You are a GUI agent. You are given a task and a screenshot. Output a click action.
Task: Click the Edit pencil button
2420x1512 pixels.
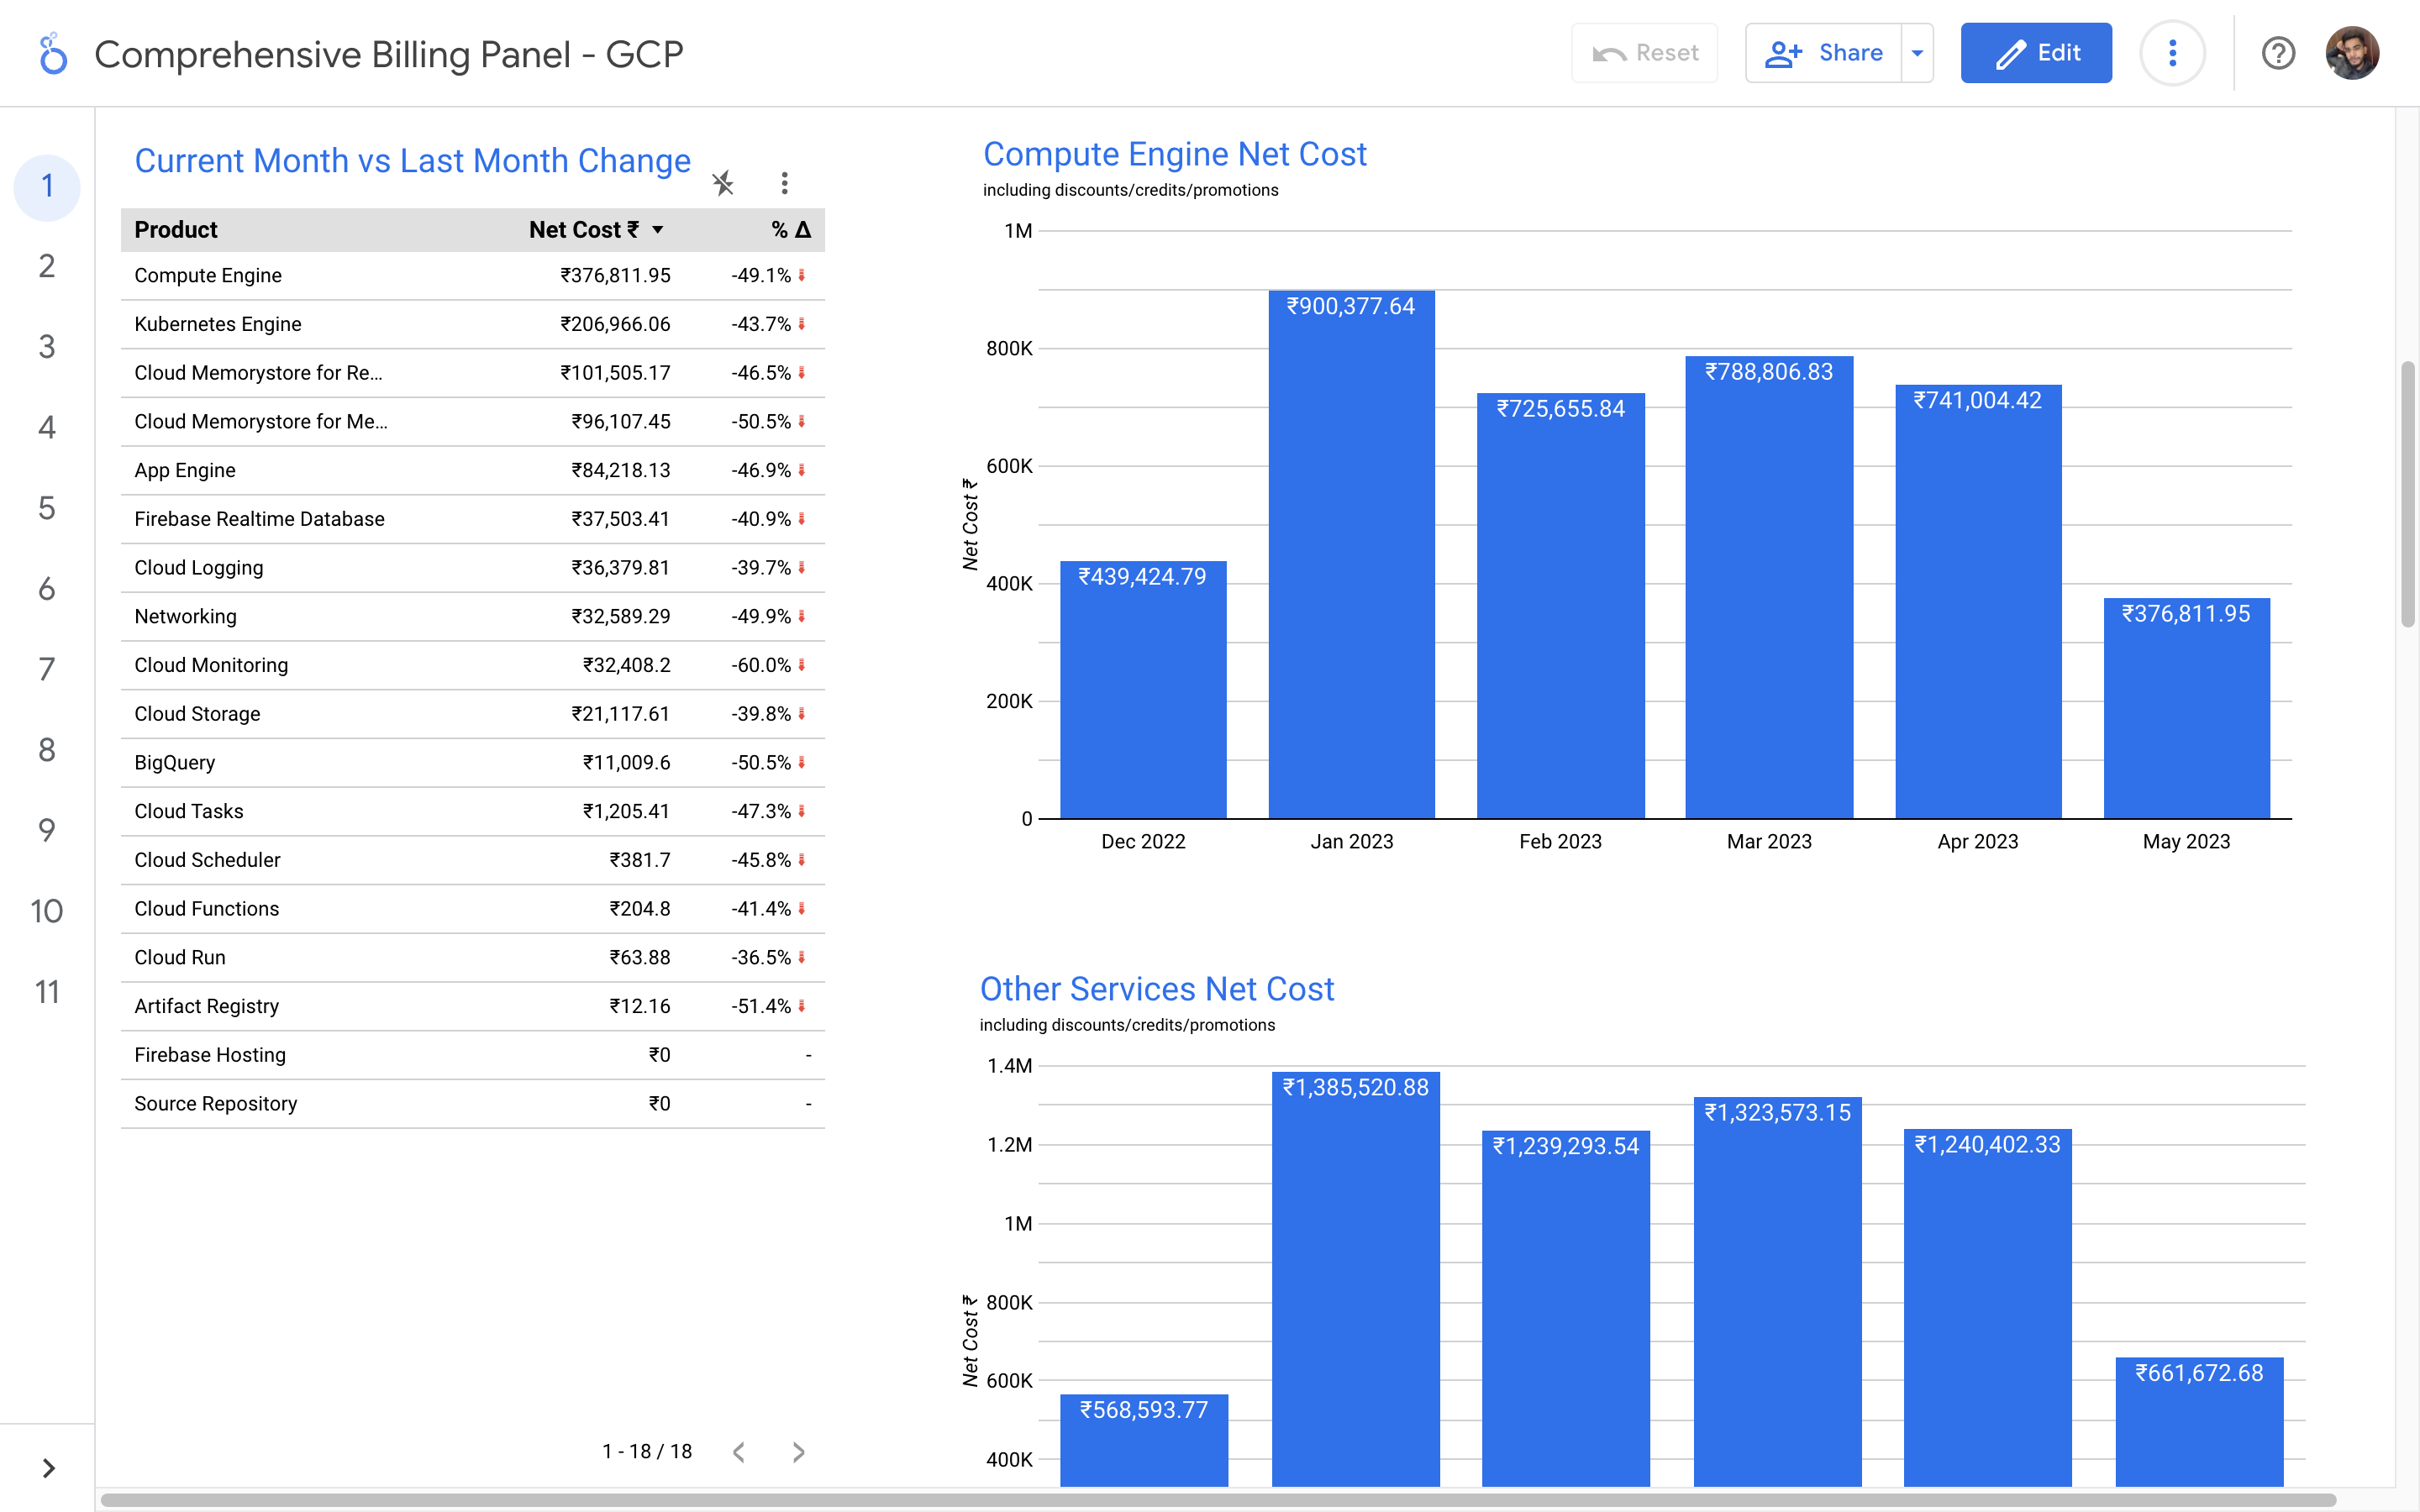[2036, 53]
